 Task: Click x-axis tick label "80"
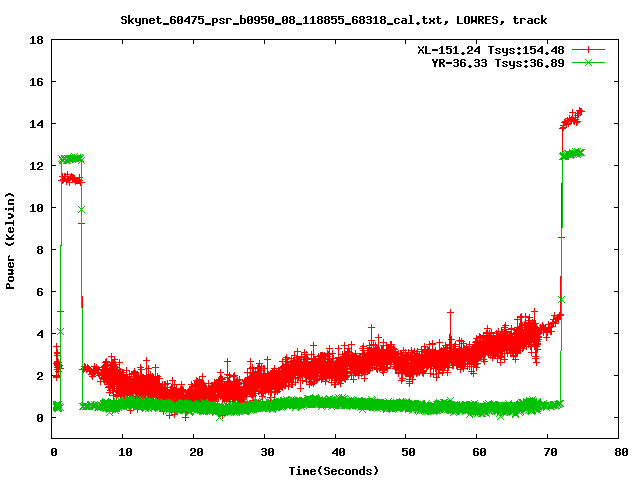coord(621,452)
